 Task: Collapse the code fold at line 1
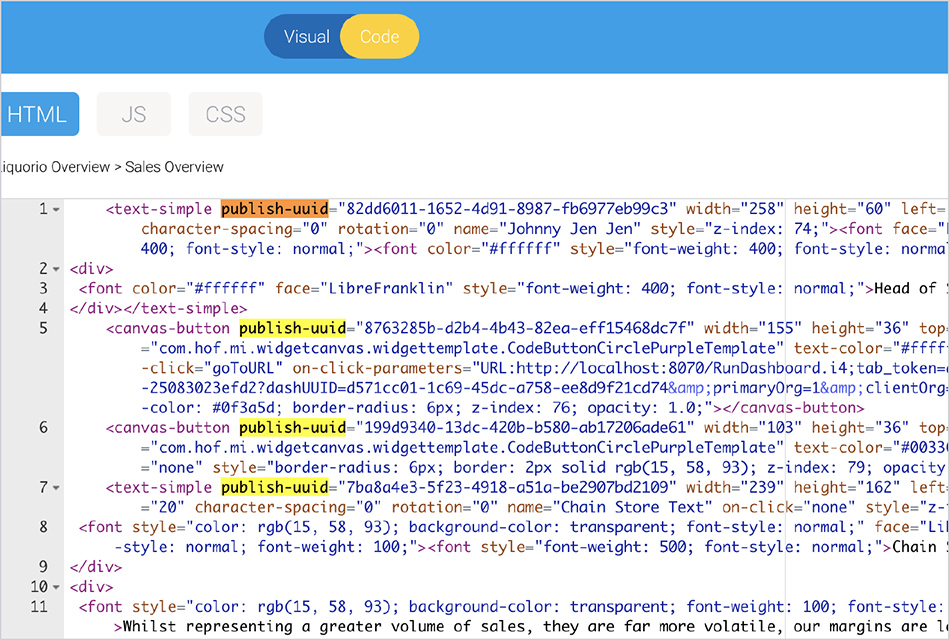click(x=56, y=209)
